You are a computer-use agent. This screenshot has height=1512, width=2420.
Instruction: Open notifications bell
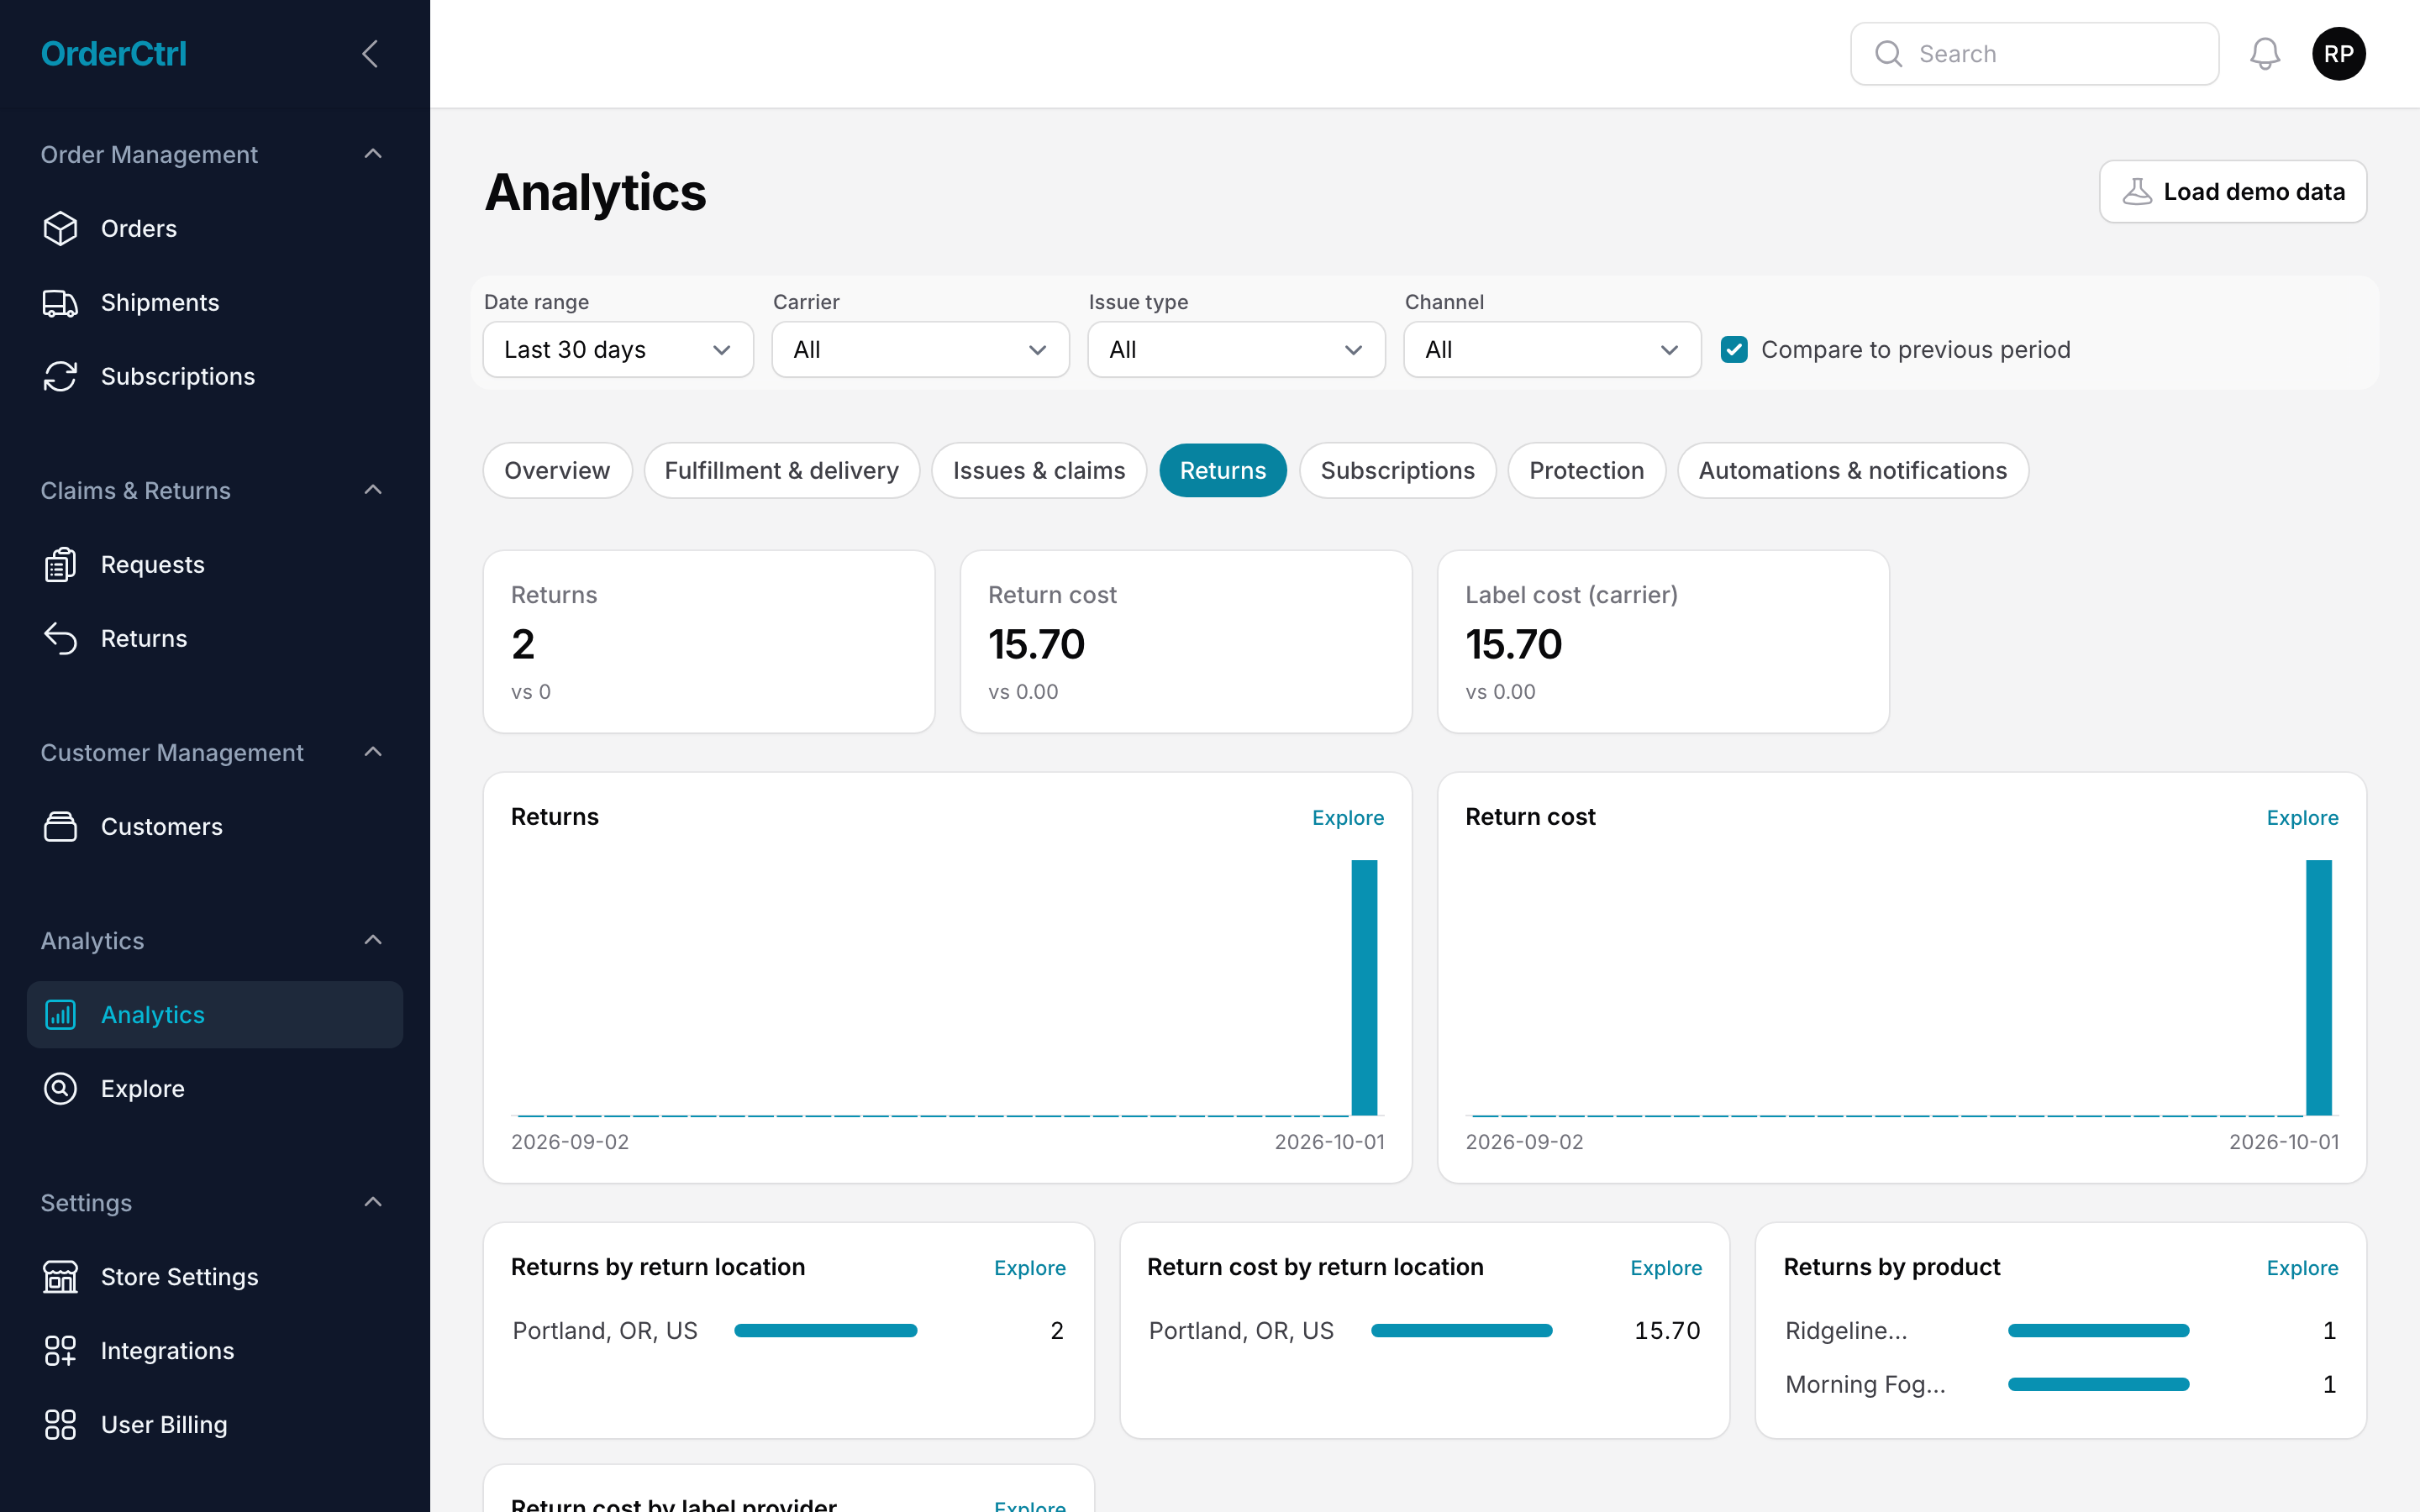point(2265,54)
